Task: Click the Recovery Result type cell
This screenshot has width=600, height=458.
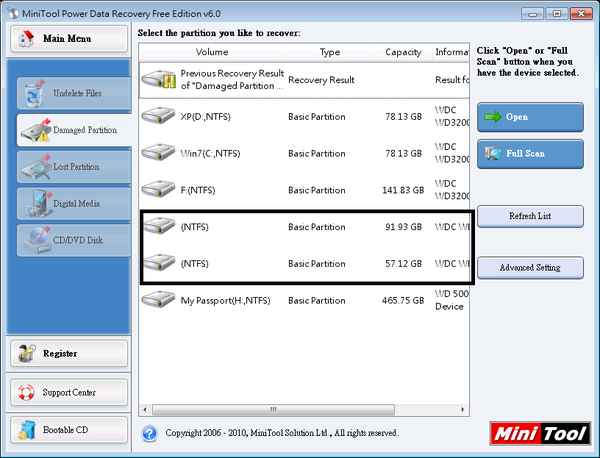Action: coord(321,80)
